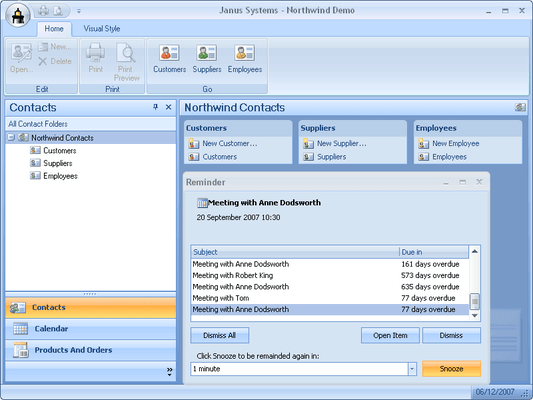
Task: Go to Customers via ribbon icon
Action: [x=169, y=58]
